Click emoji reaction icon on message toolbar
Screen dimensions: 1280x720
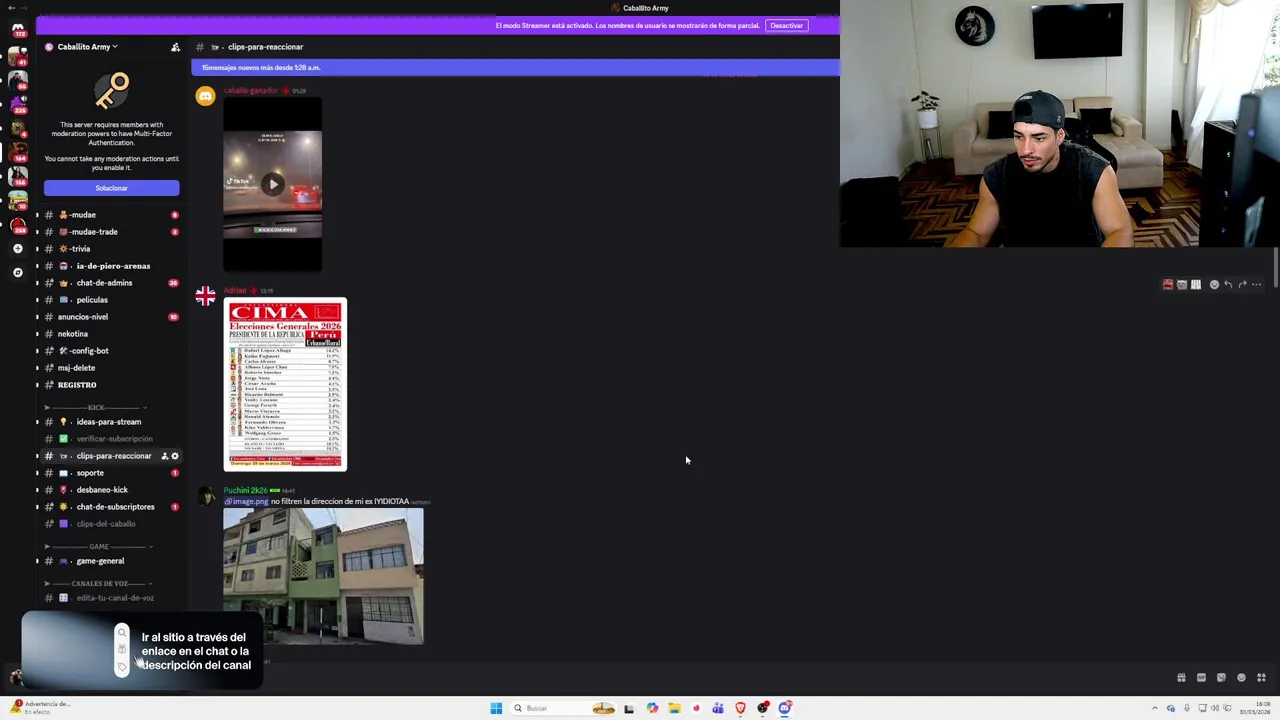[x=1214, y=284]
